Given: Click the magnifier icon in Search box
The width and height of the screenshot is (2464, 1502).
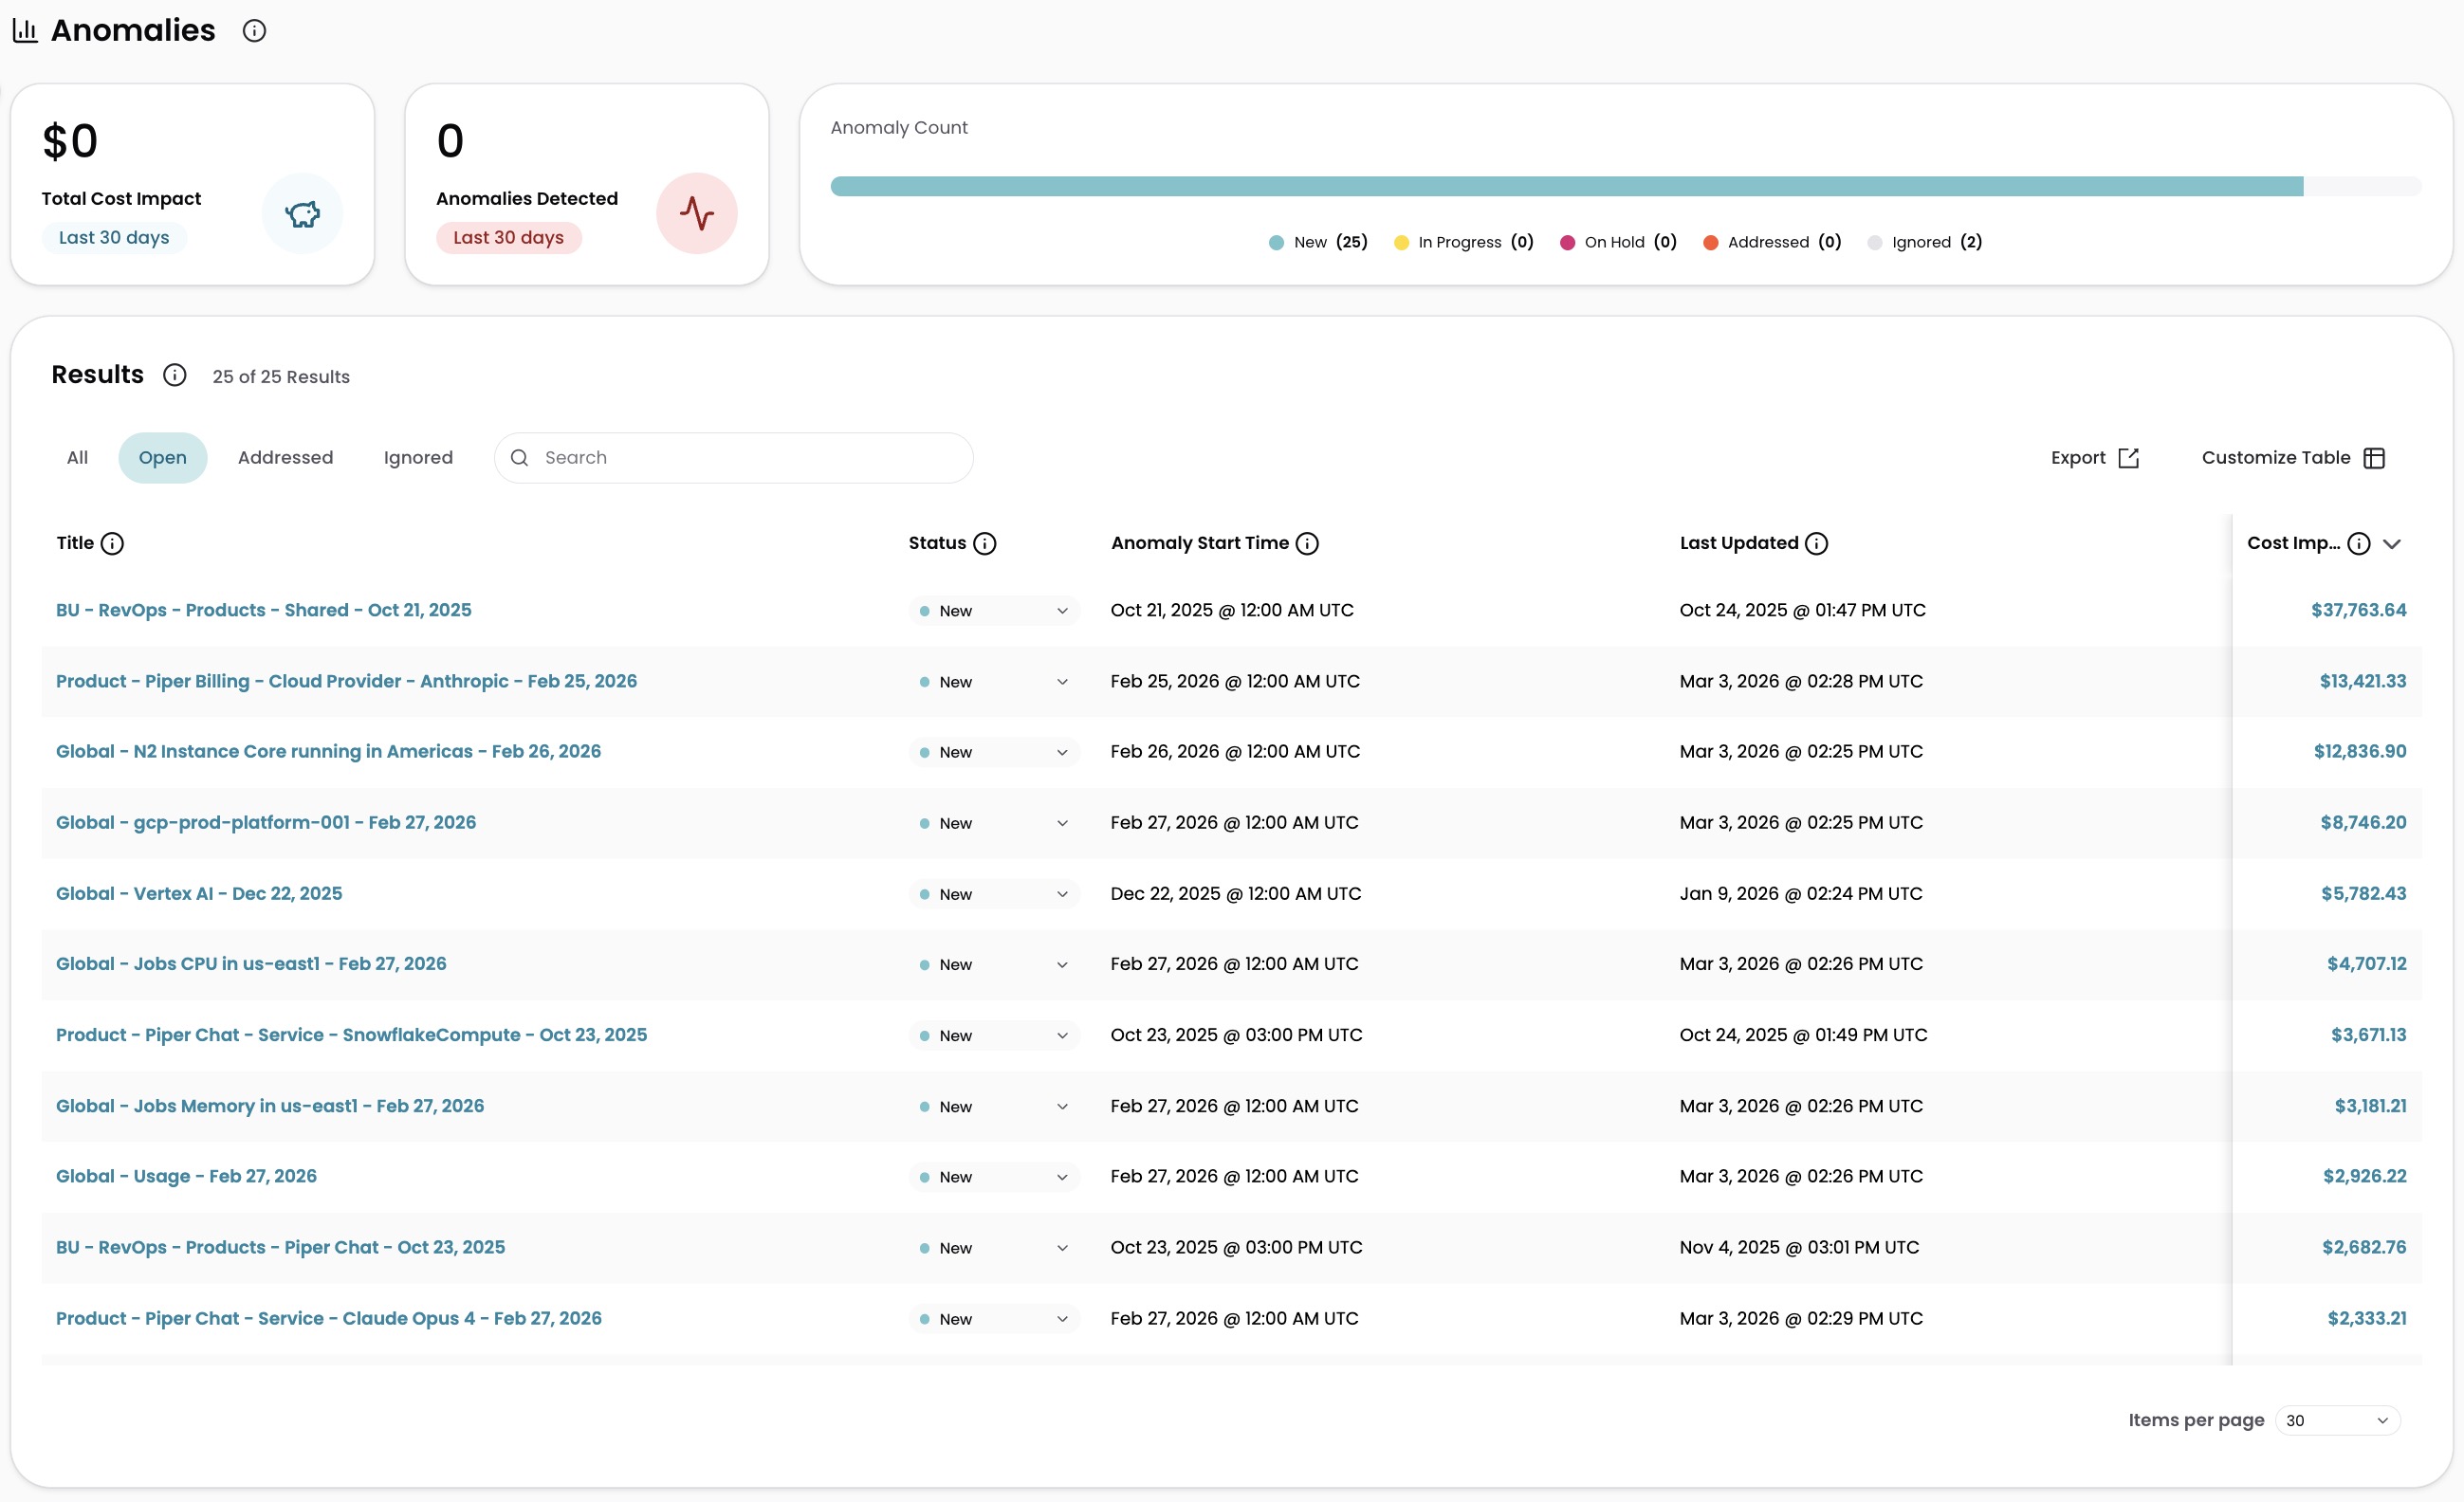Looking at the screenshot, I should pyautogui.click(x=520, y=458).
